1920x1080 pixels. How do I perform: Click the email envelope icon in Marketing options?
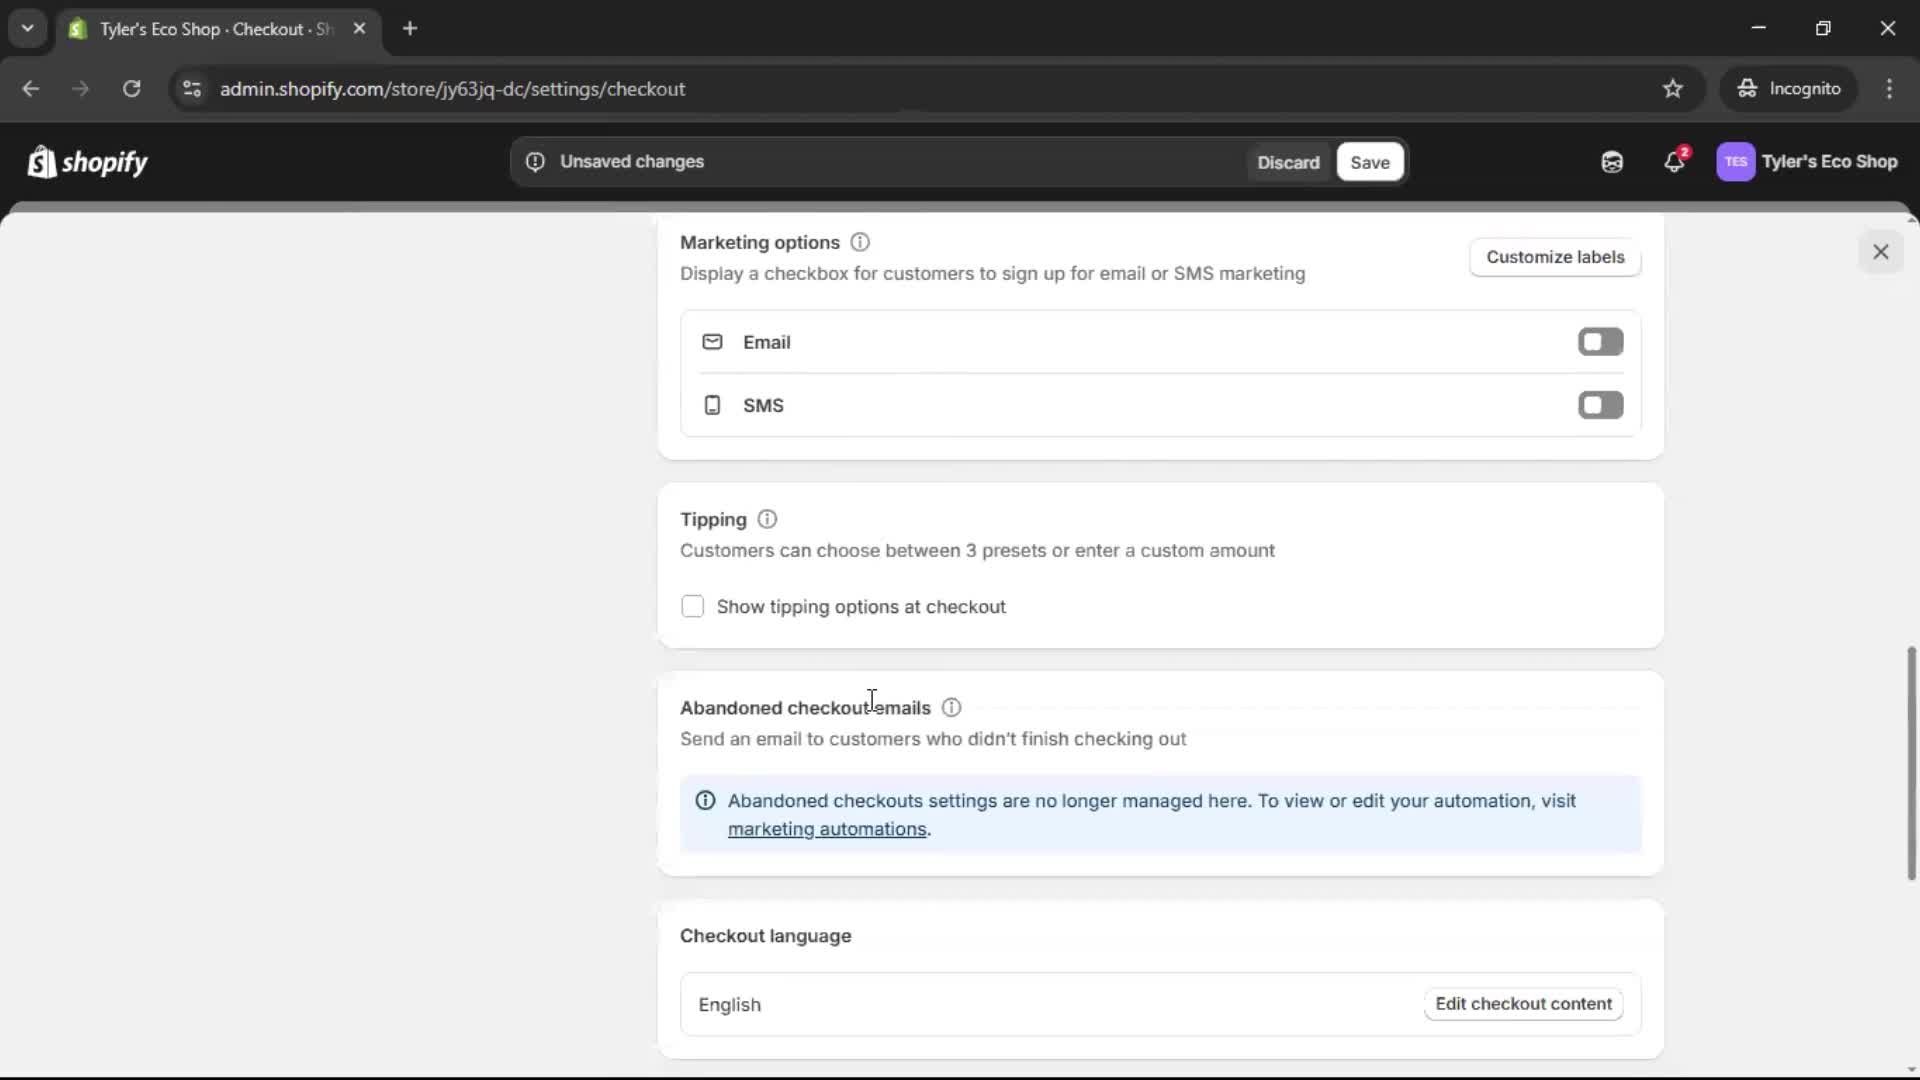(713, 341)
